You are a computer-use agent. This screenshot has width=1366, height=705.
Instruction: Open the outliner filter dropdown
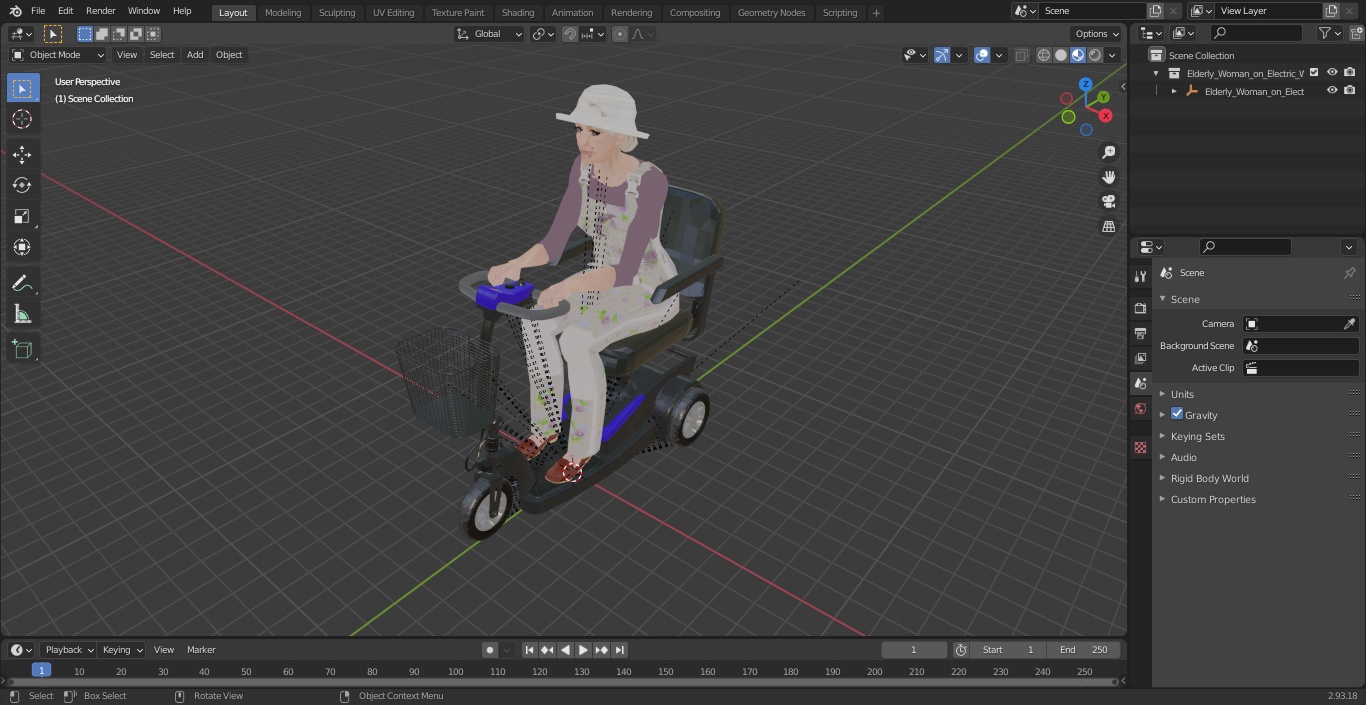pyautogui.click(x=1329, y=33)
